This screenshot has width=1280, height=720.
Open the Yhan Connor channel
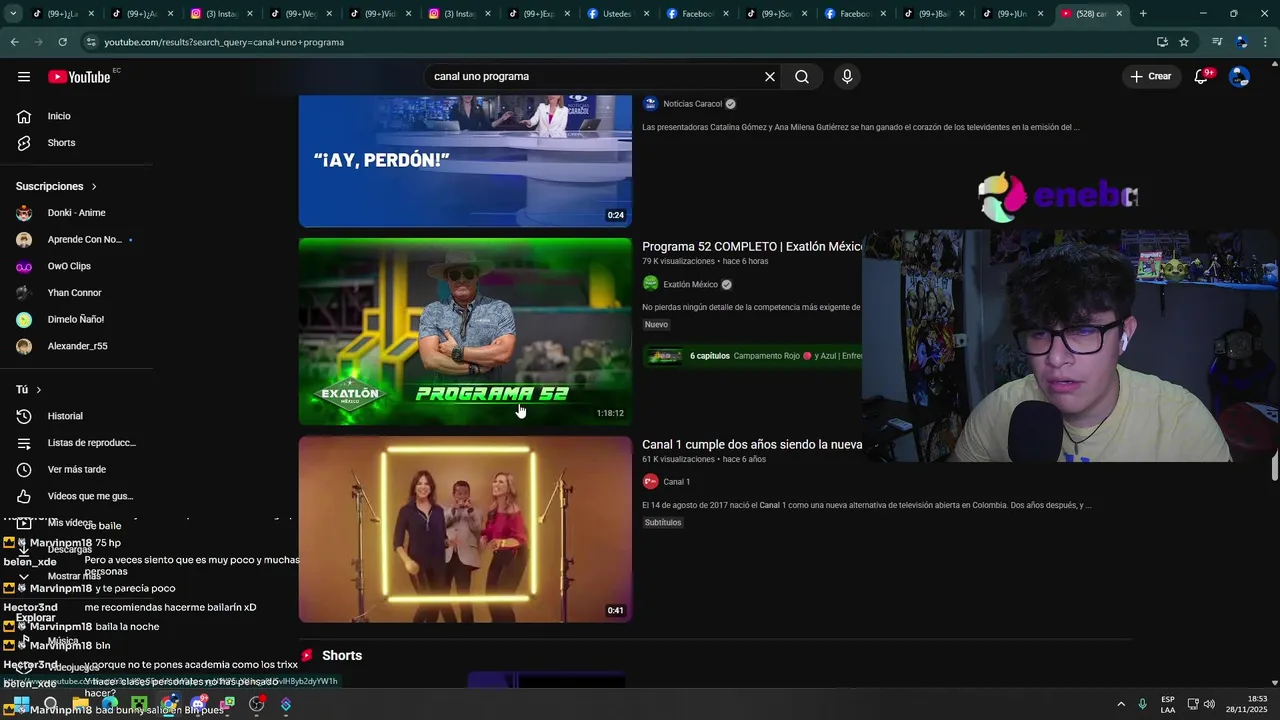click(76, 293)
